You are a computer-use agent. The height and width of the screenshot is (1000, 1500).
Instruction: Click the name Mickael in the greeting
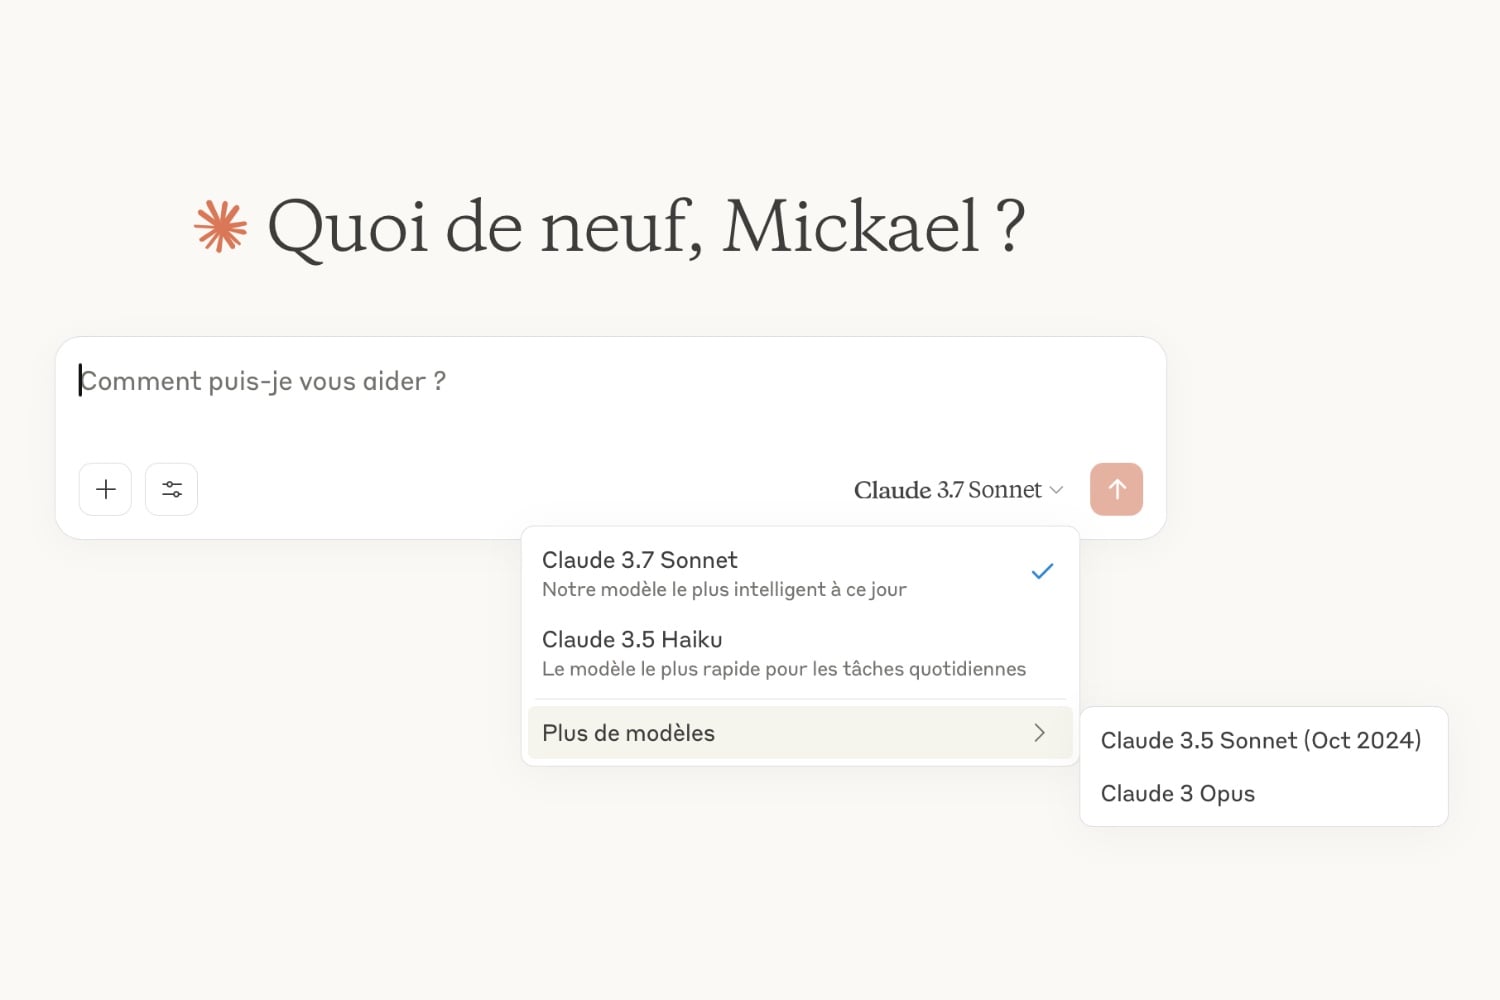(850, 227)
